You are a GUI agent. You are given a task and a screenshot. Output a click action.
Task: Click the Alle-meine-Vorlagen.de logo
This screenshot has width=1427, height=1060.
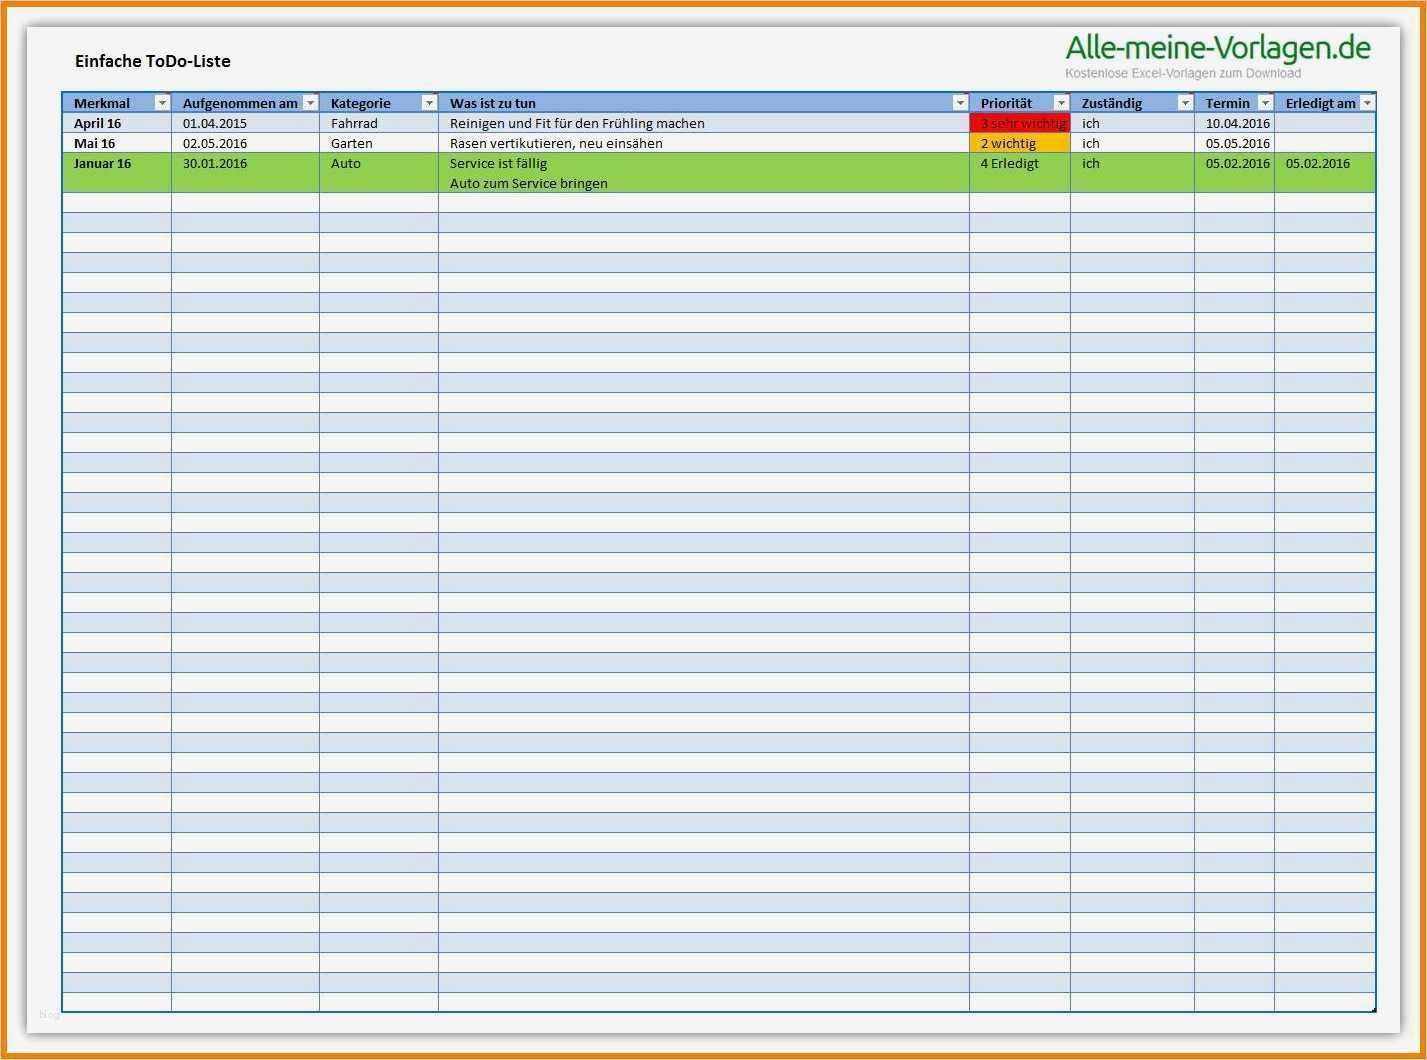pos(1218,47)
